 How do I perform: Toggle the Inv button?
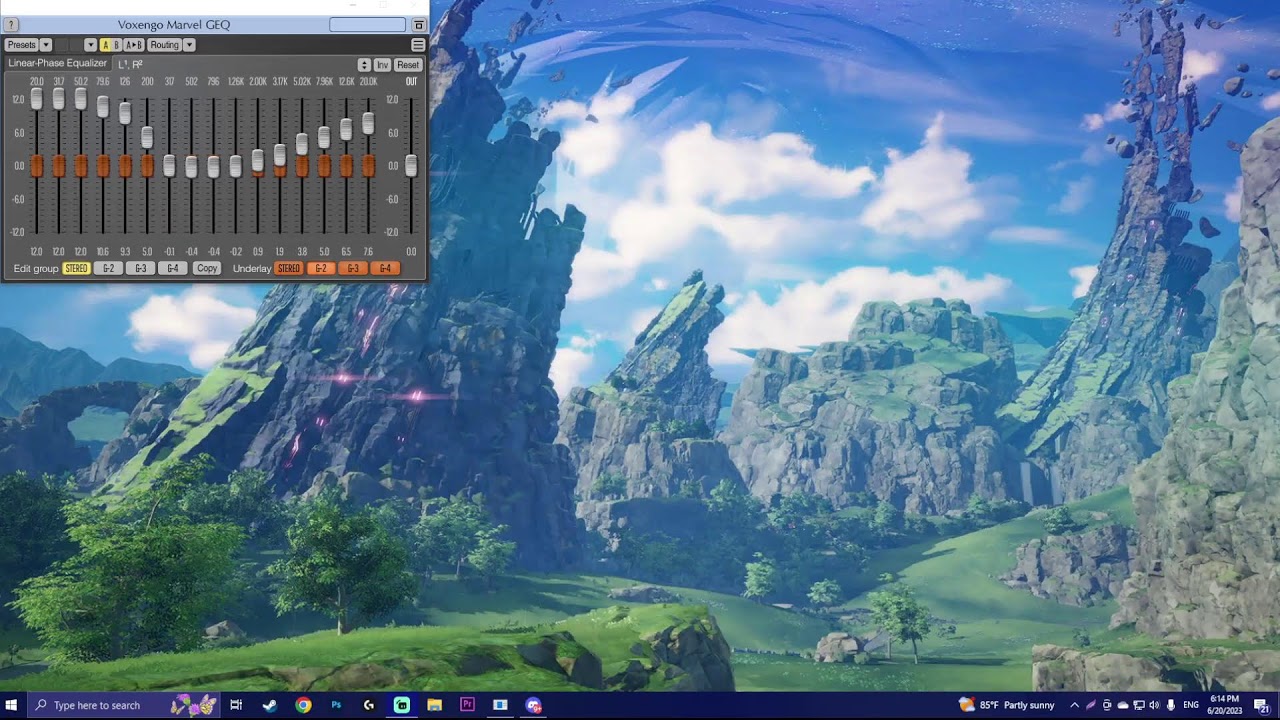point(382,65)
